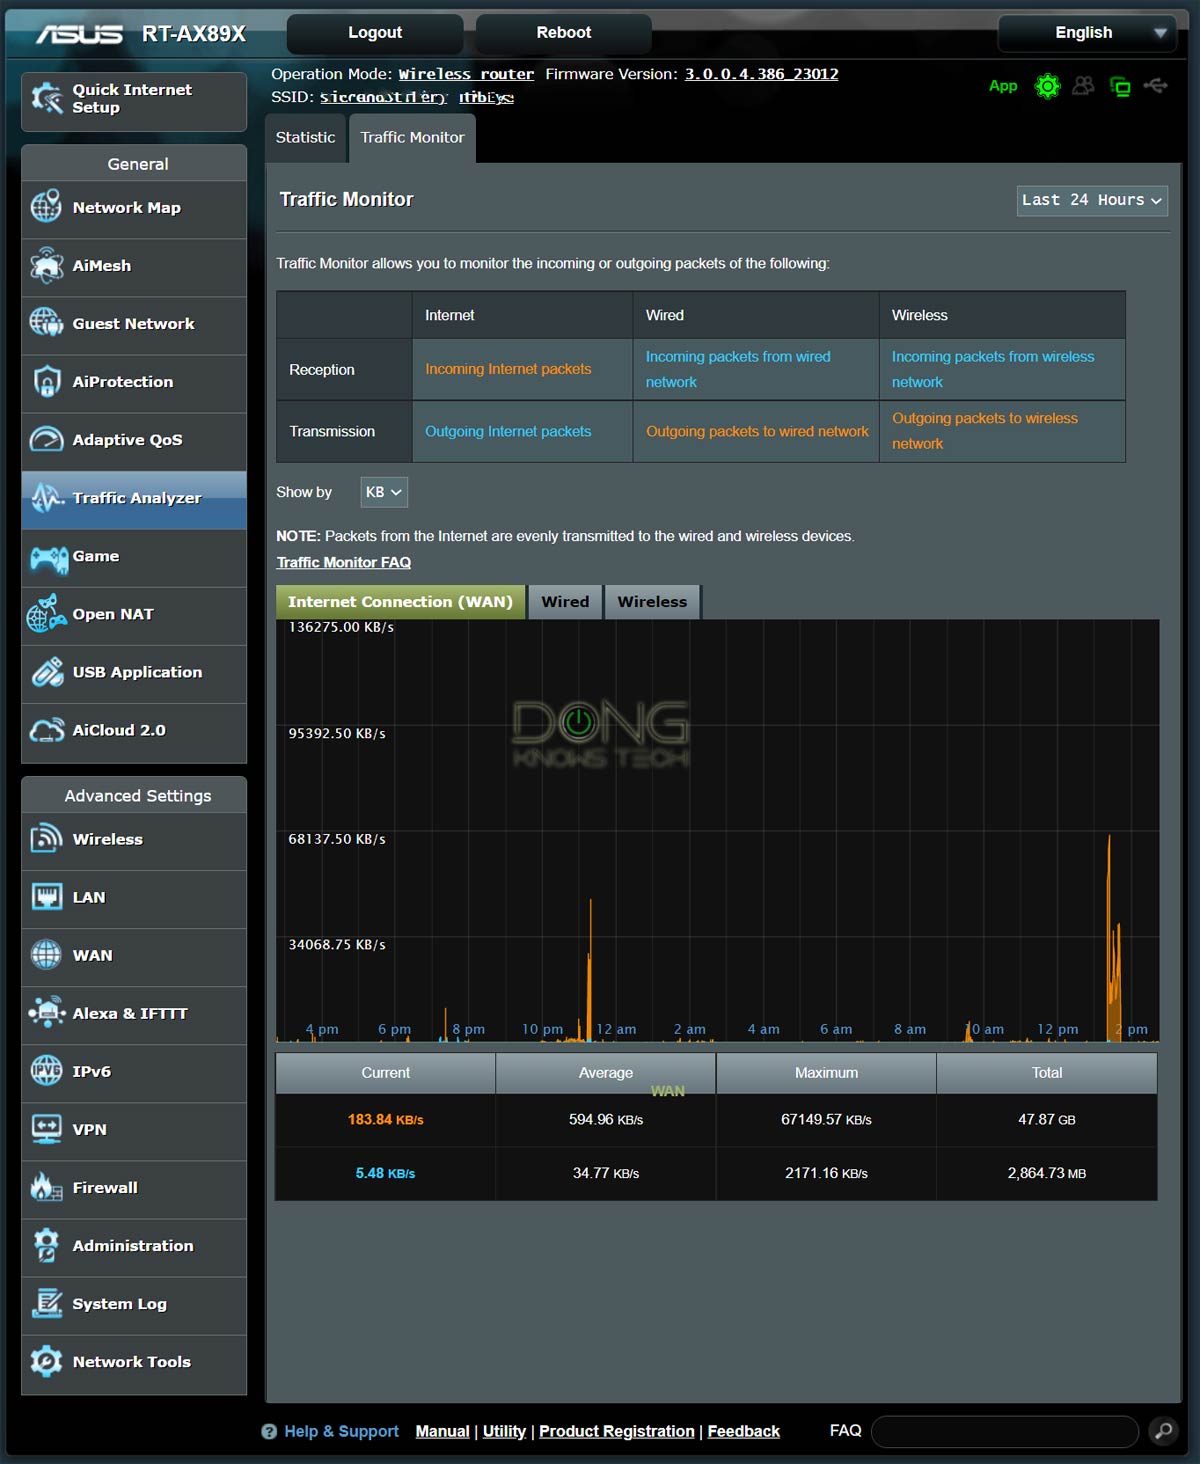Click the total "2,864.73 MB" value
This screenshot has height=1464, width=1200.
pos(1047,1173)
